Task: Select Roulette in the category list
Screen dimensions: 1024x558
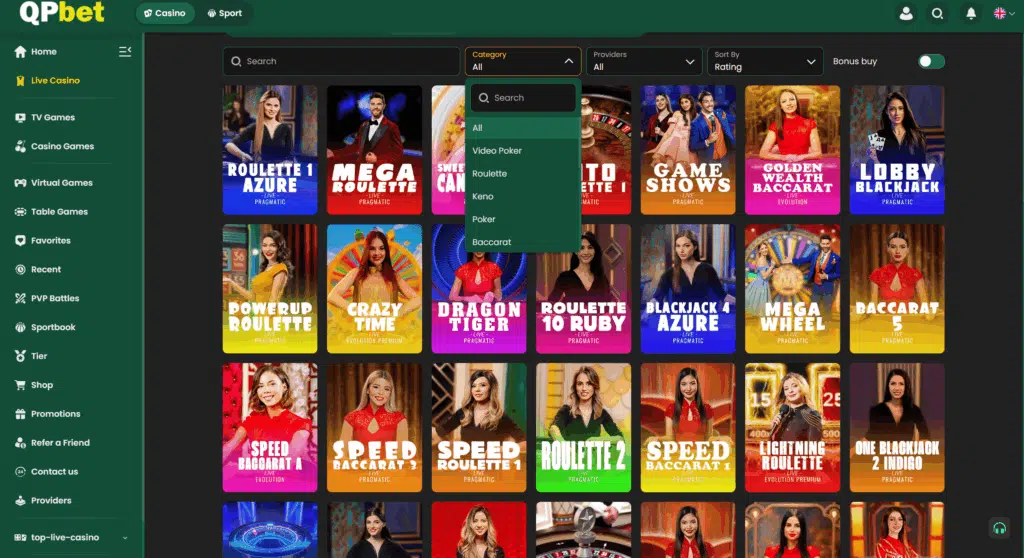Action: pyautogui.click(x=490, y=174)
